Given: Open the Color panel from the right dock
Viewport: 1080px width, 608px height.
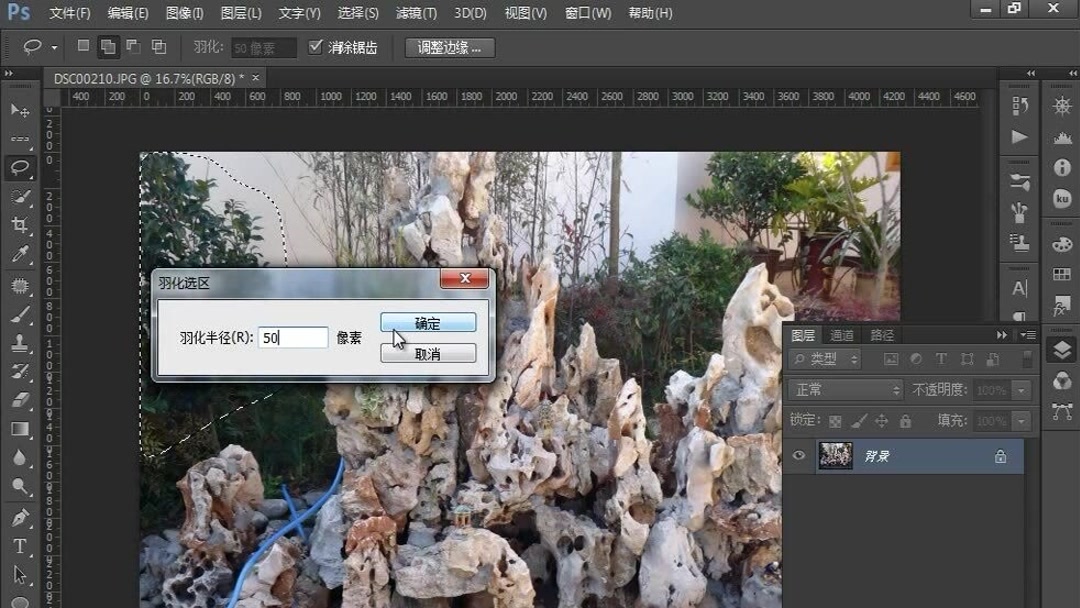Looking at the screenshot, I should click(x=1060, y=247).
